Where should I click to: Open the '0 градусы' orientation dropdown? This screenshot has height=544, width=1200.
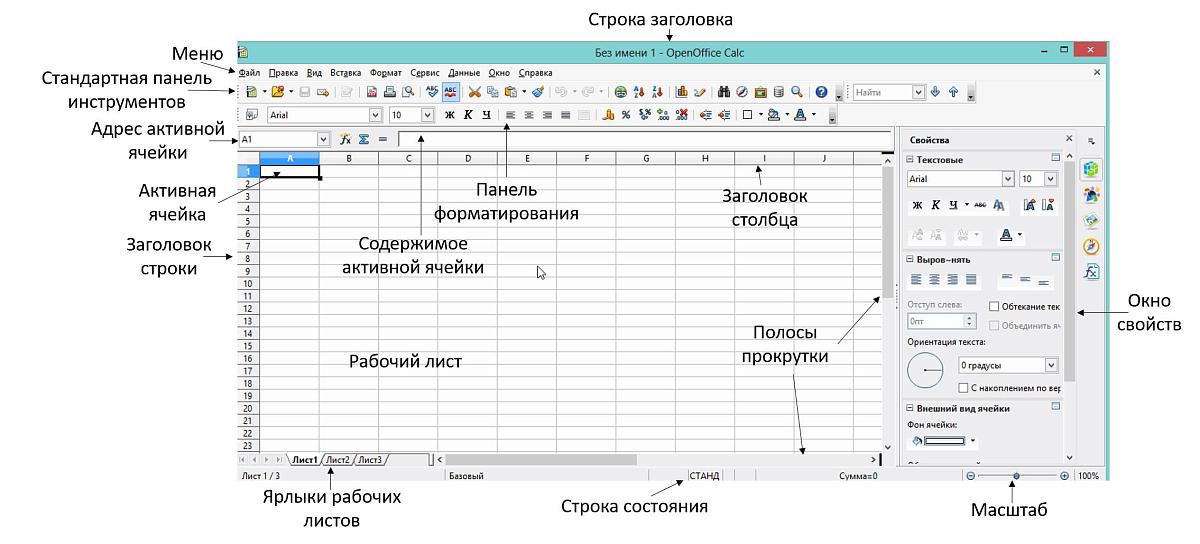coord(1050,366)
